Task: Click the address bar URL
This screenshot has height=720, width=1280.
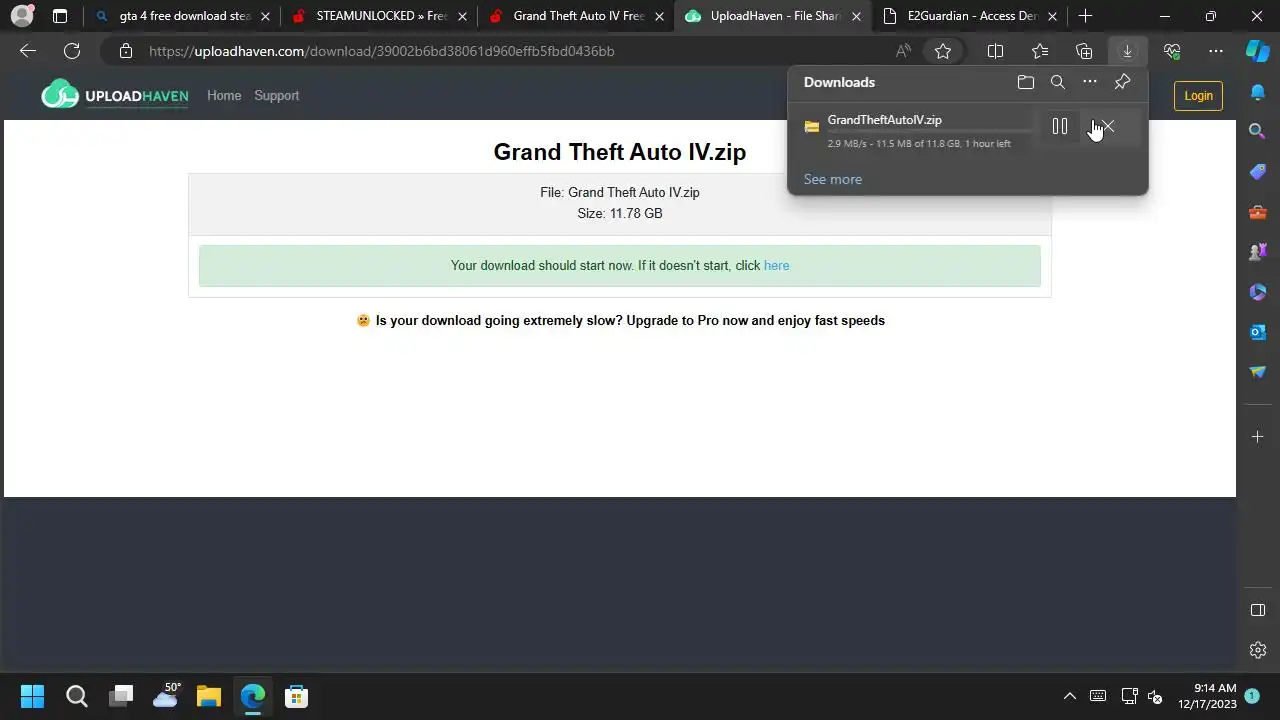Action: click(382, 51)
